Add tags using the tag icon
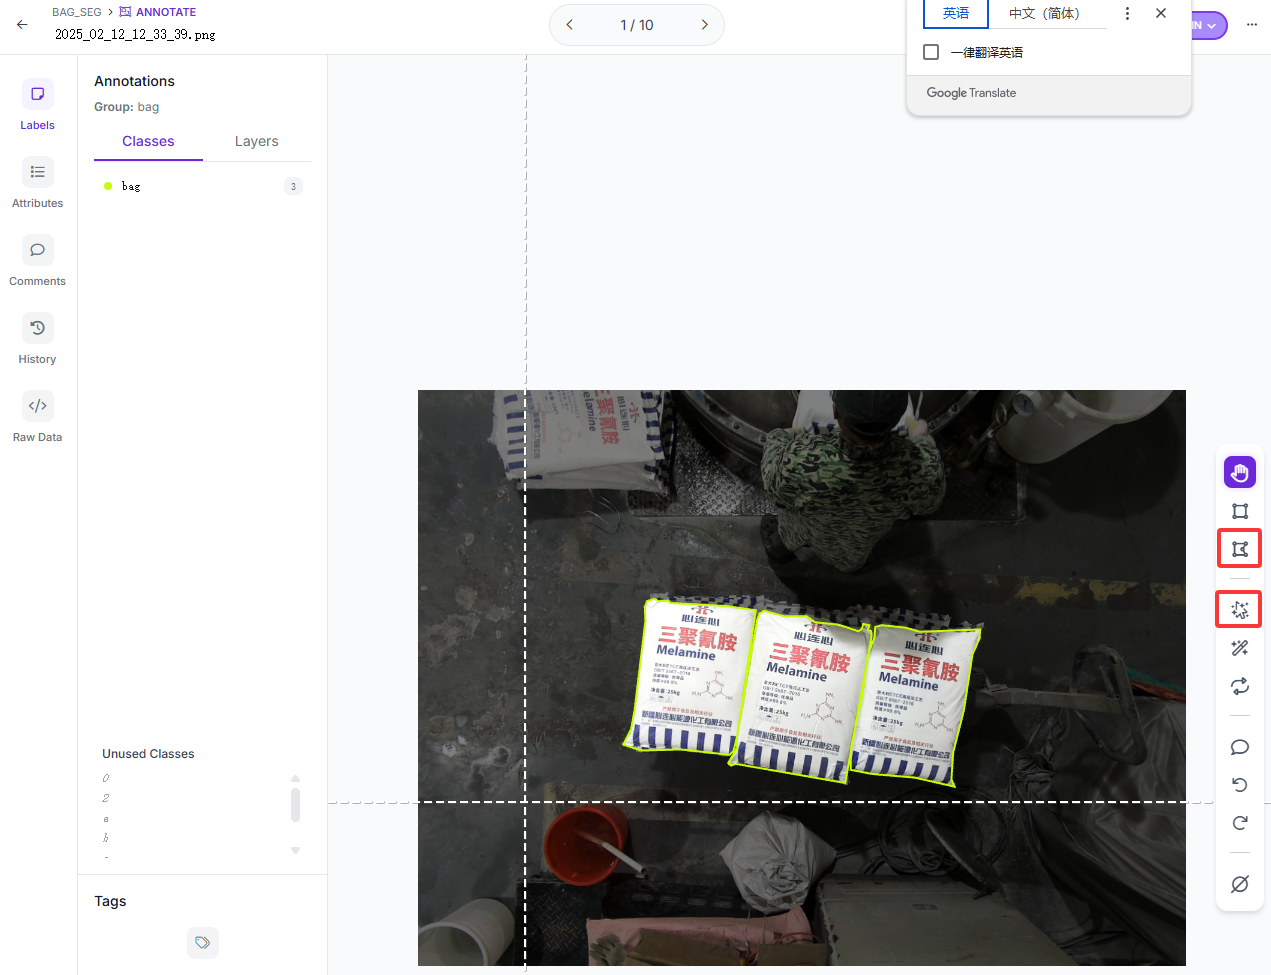 pyautogui.click(x=203, y=943)
